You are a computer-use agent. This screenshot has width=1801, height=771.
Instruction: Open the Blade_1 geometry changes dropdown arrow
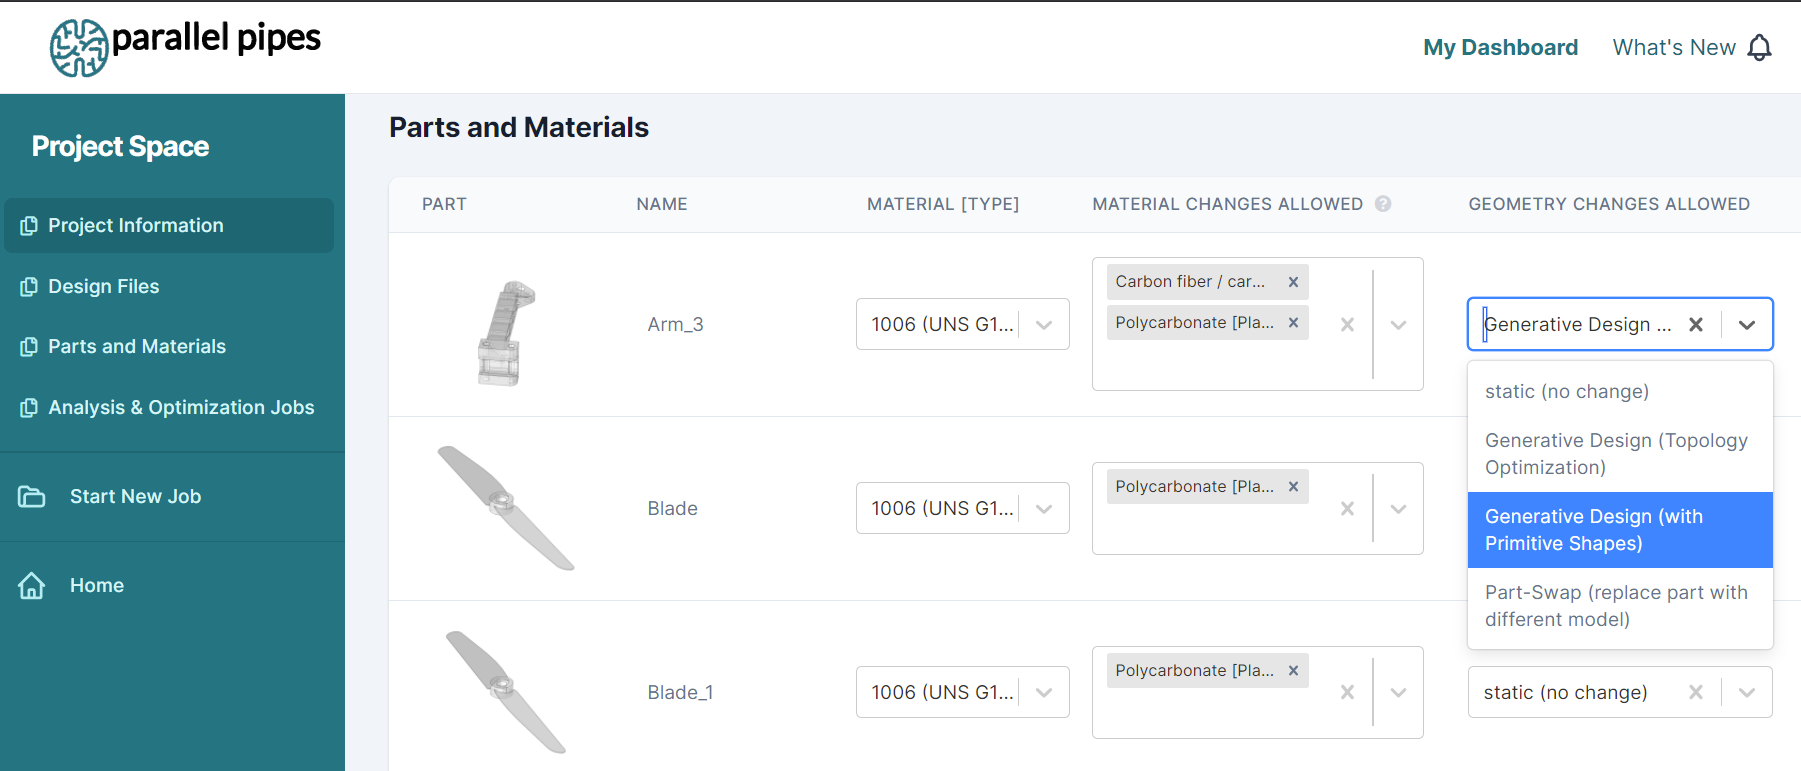point(1747,692)
